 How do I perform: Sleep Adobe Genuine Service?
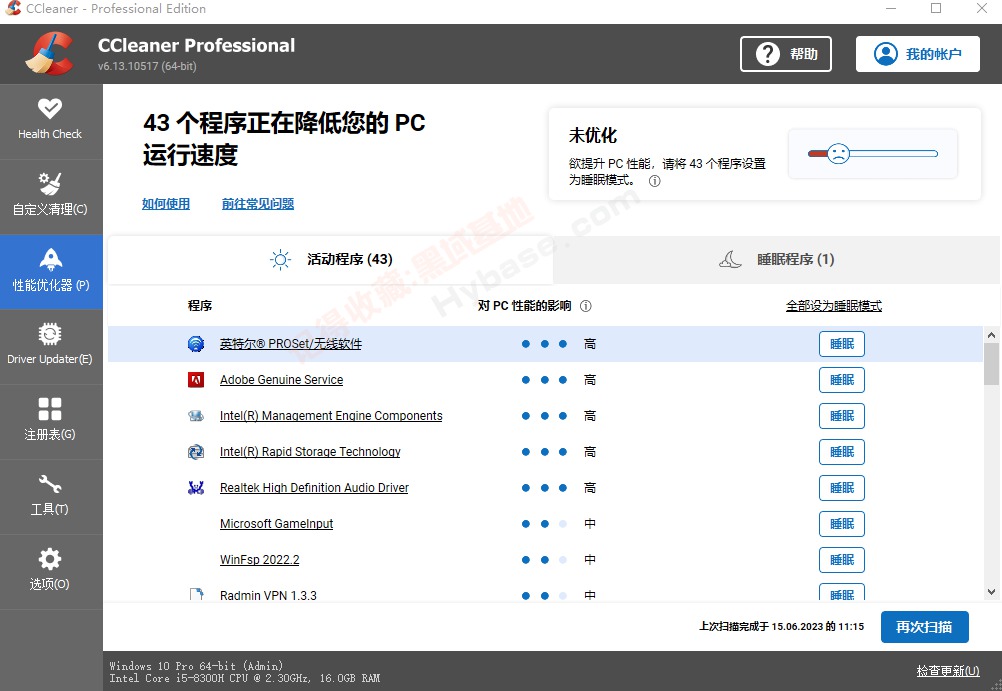click(842, 380)
